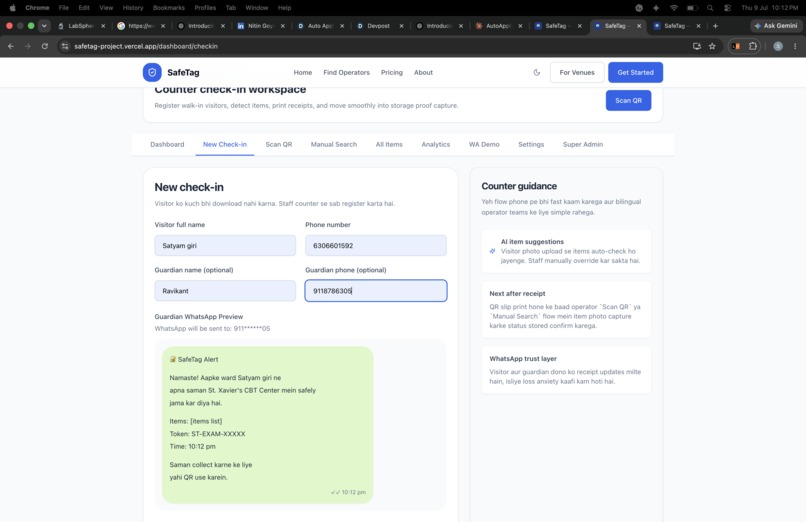
Task: Click Ask Gemini button
Action: (776, 26)
